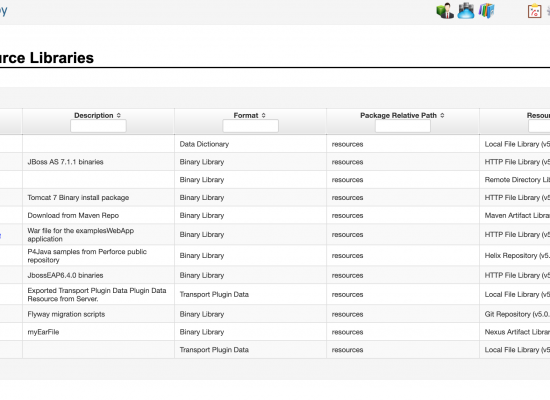Select 'Download from Maven Repo' description
Screen dimensions: 550x400
pyautogui.click(x=73, y=215)
